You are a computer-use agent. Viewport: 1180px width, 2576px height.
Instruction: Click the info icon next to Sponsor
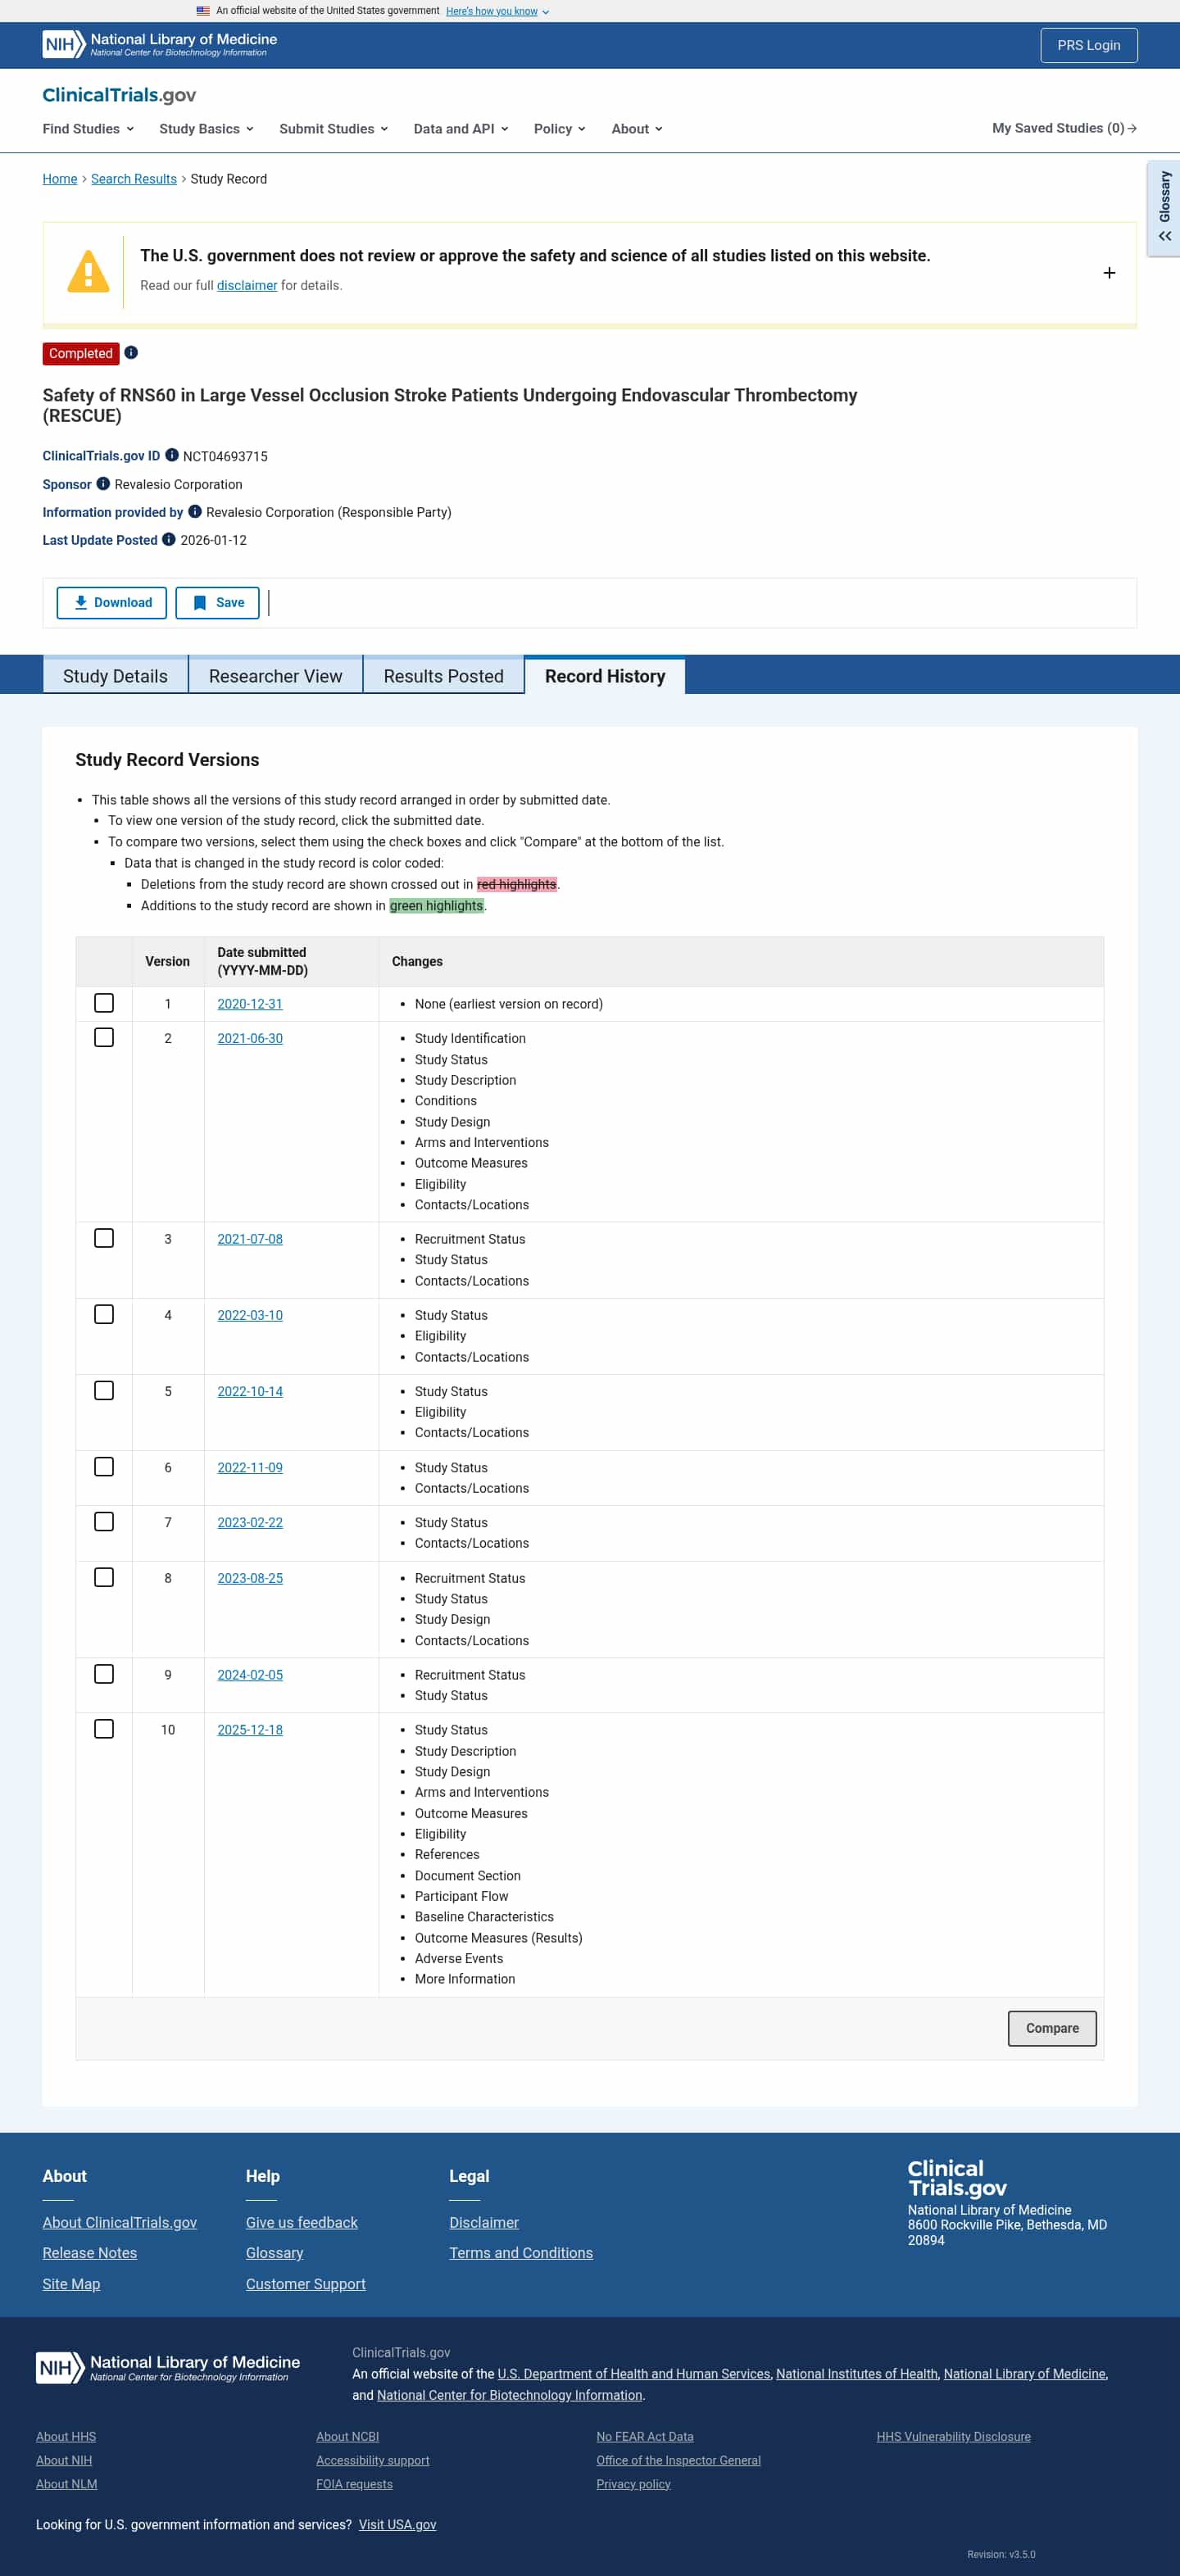[104, 484]
